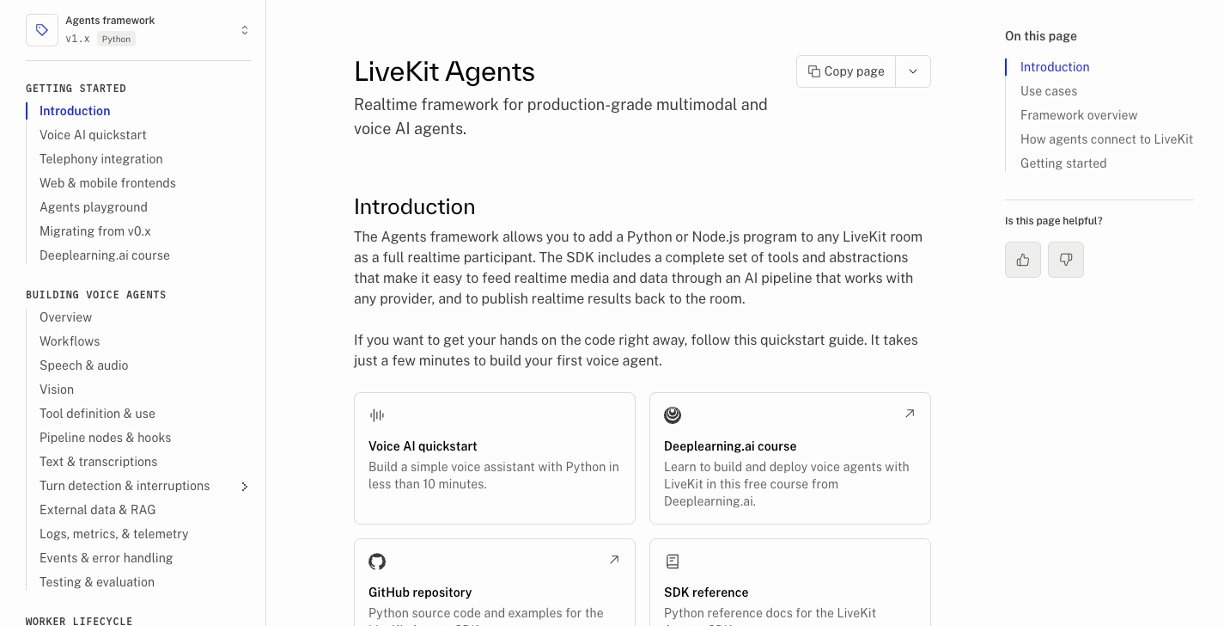Select Telephony integration in the sidebar

coord(100,159)
